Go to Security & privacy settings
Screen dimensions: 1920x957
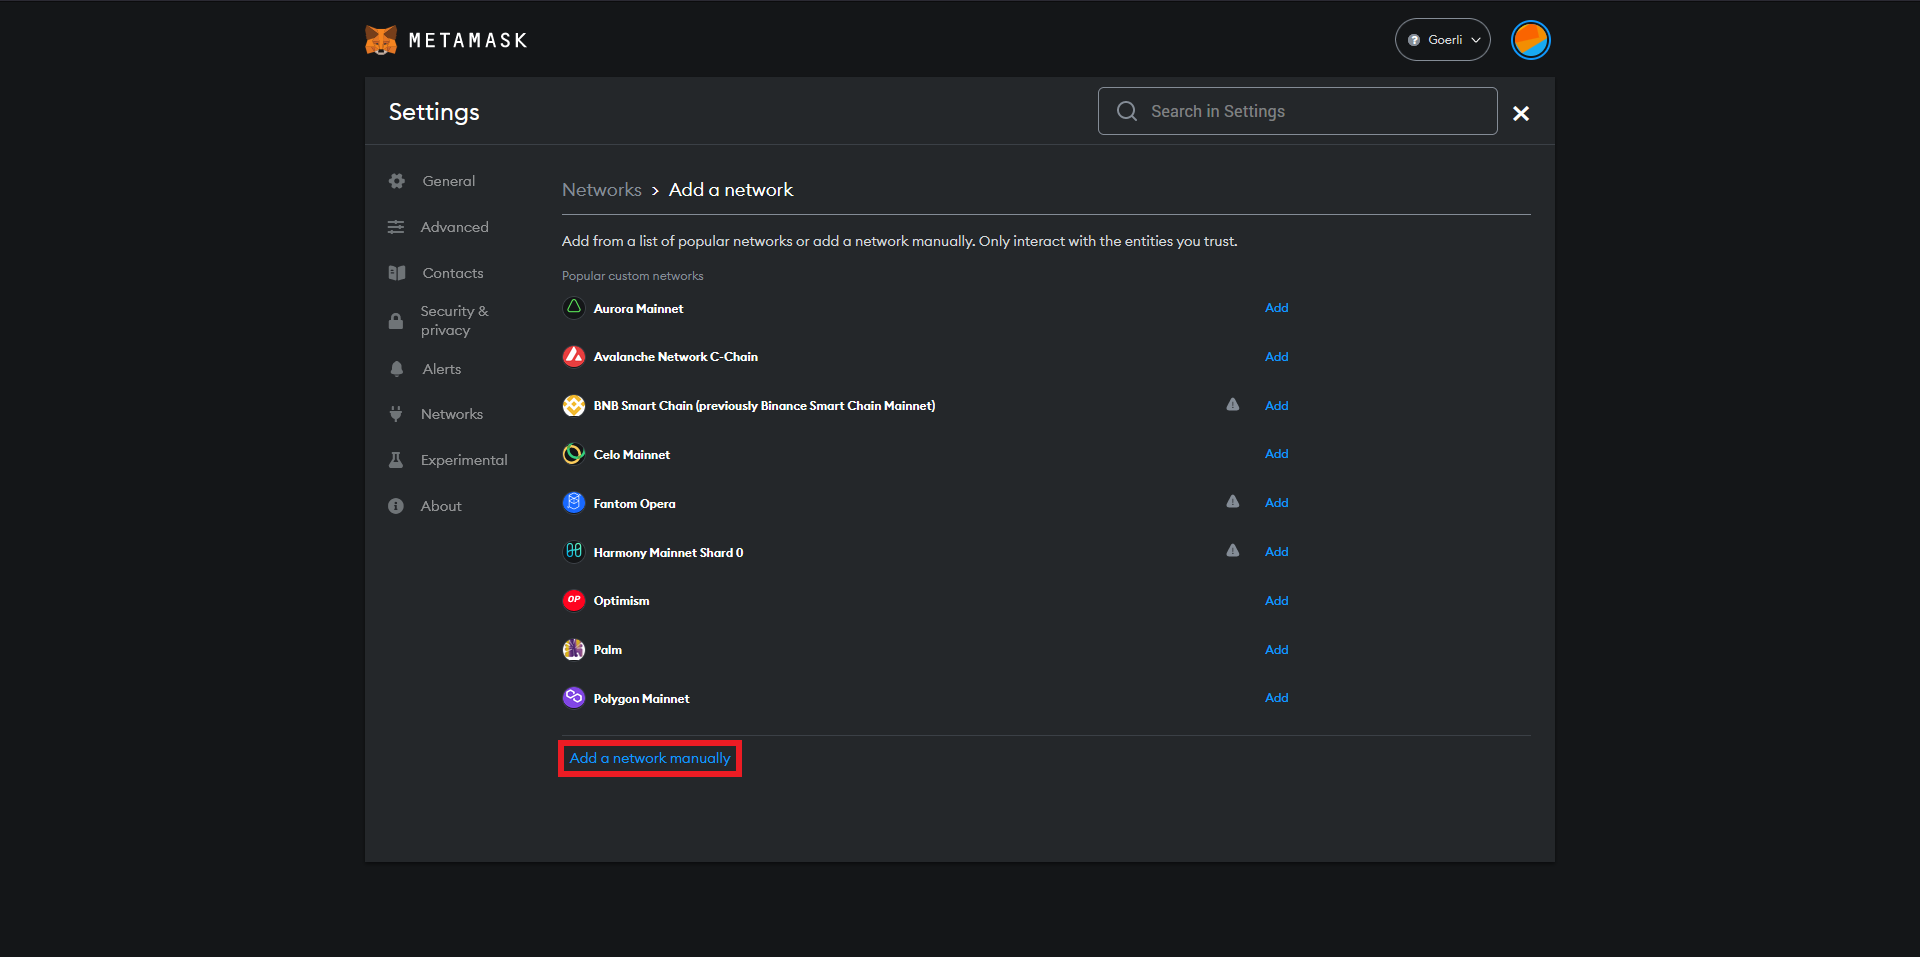pos(454,321)
